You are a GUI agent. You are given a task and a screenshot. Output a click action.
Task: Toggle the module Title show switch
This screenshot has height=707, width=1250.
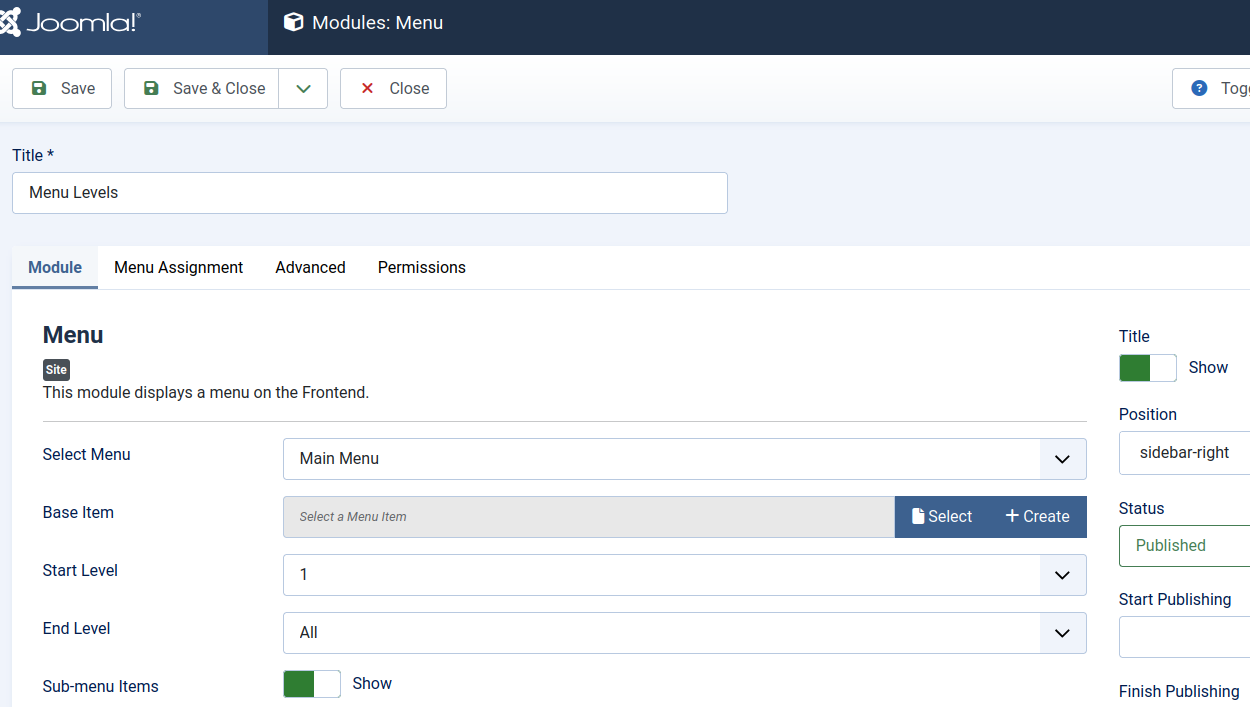(1147, 368)
